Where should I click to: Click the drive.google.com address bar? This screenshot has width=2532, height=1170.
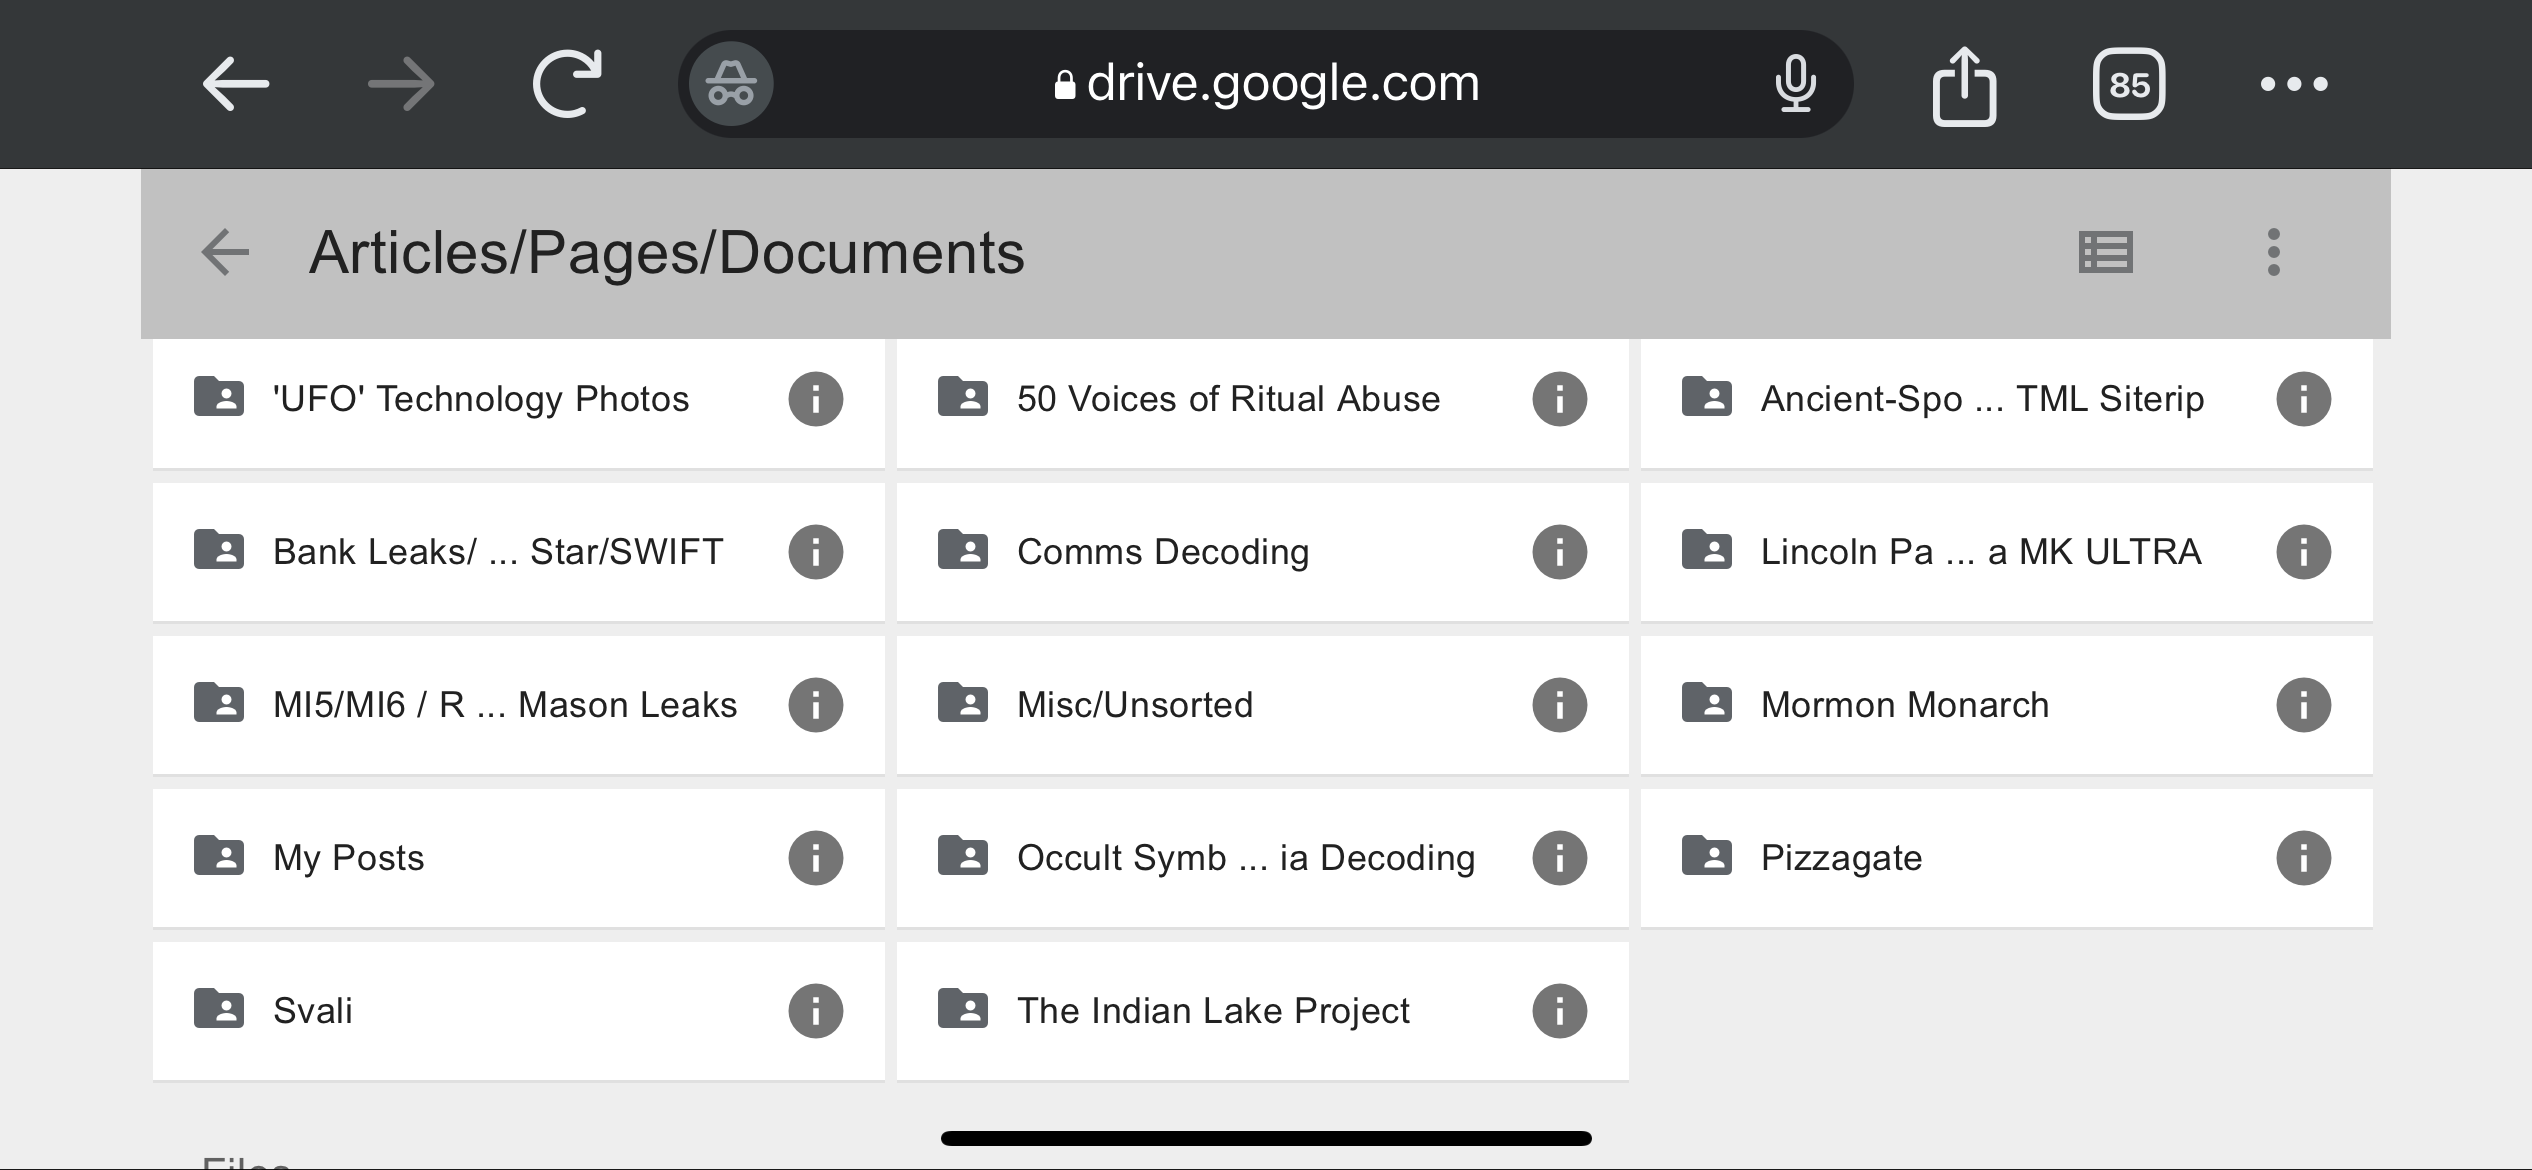(1266, 84)
